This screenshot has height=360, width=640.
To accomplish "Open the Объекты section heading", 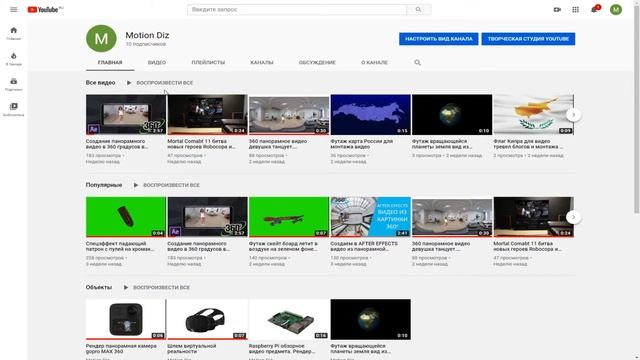I will [x=99, y=288].
